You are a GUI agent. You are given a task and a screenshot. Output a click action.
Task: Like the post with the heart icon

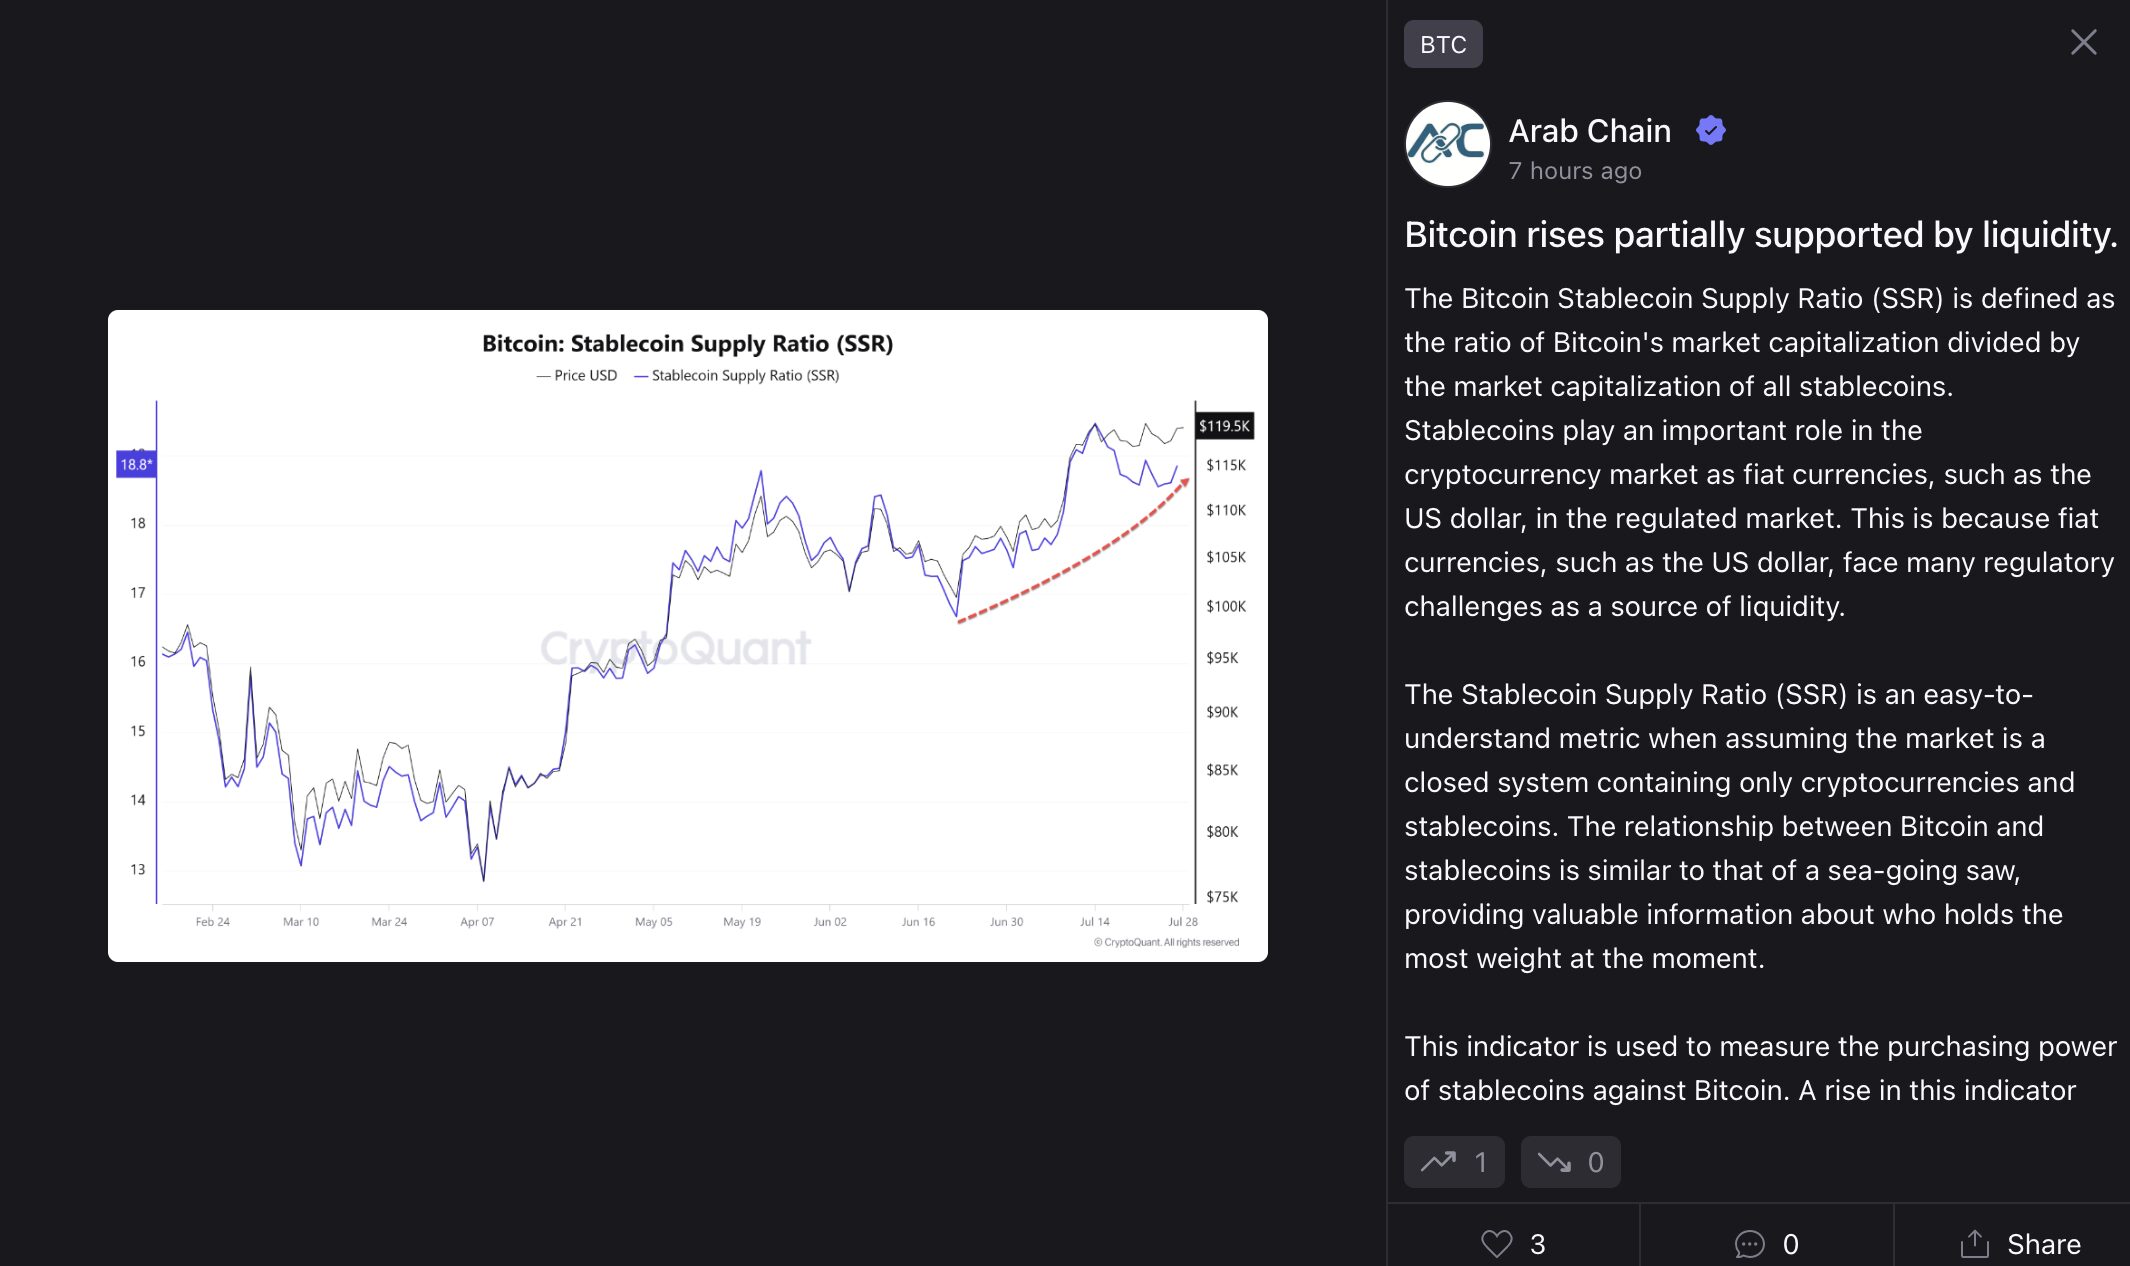pos(1497,1244)
